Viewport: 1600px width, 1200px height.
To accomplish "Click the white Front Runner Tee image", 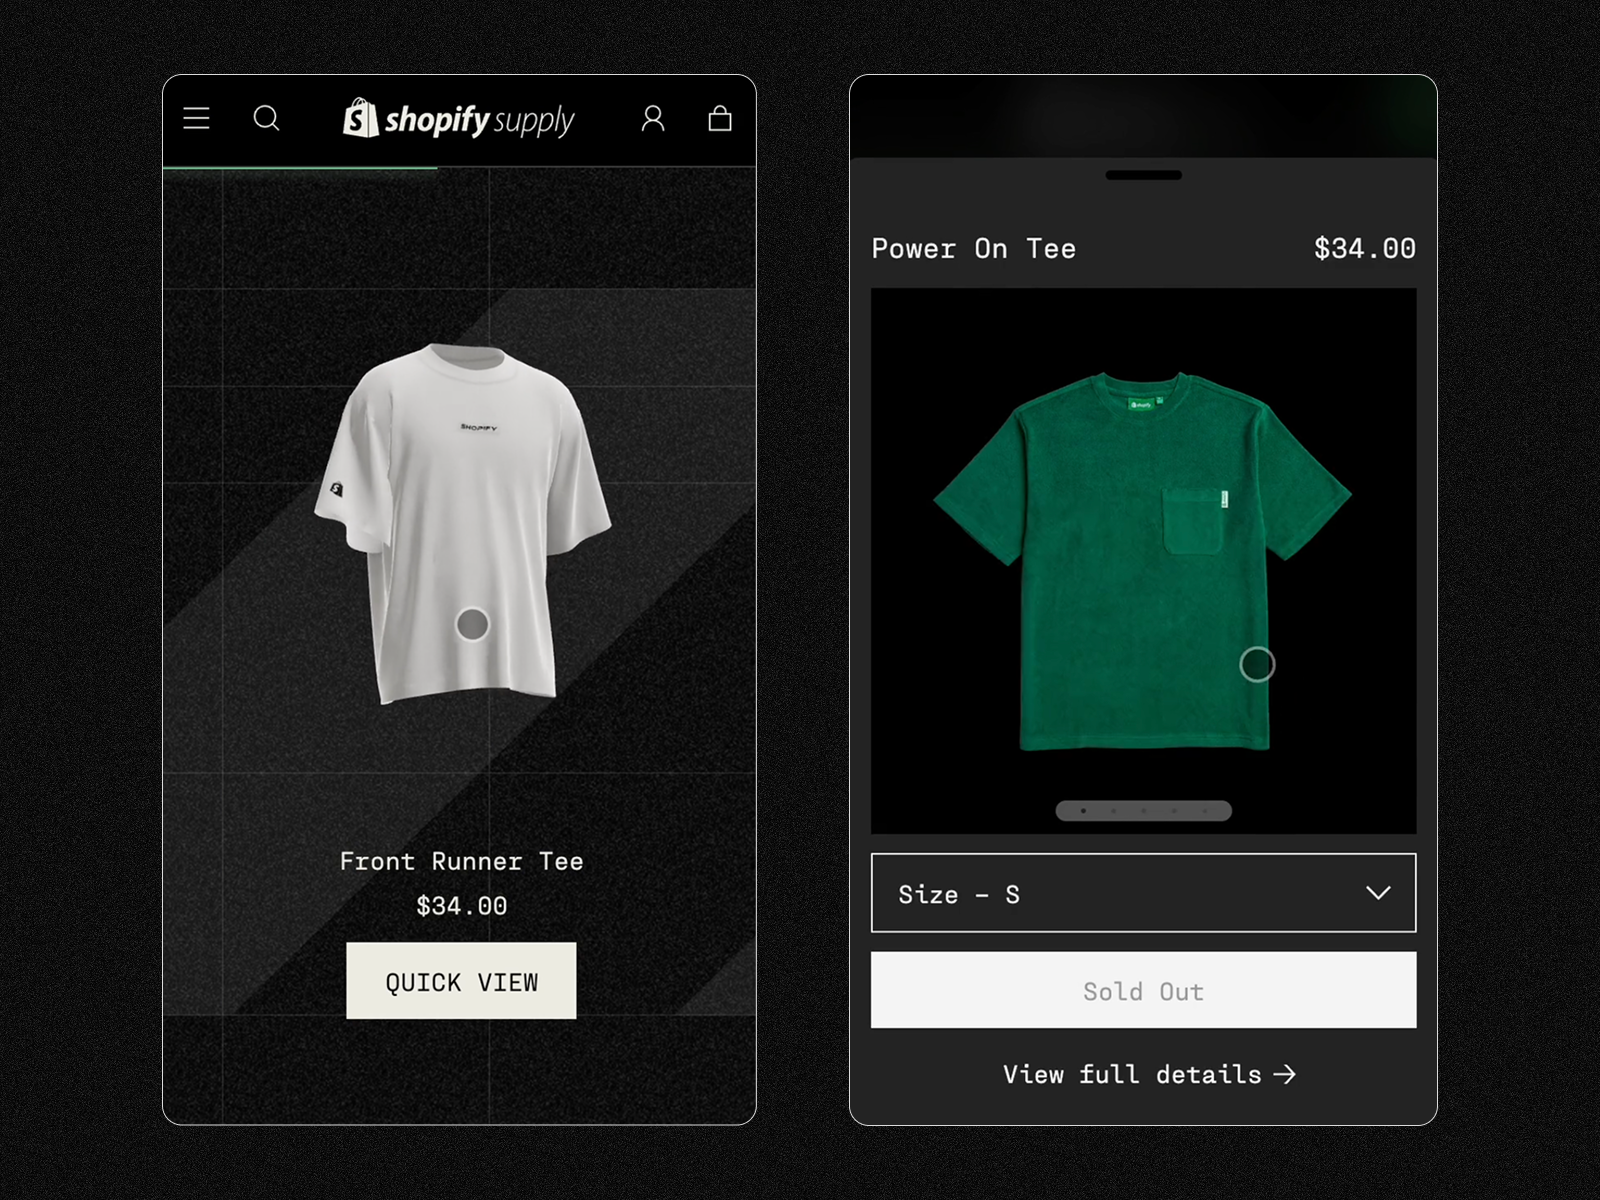I will (462, 524).
